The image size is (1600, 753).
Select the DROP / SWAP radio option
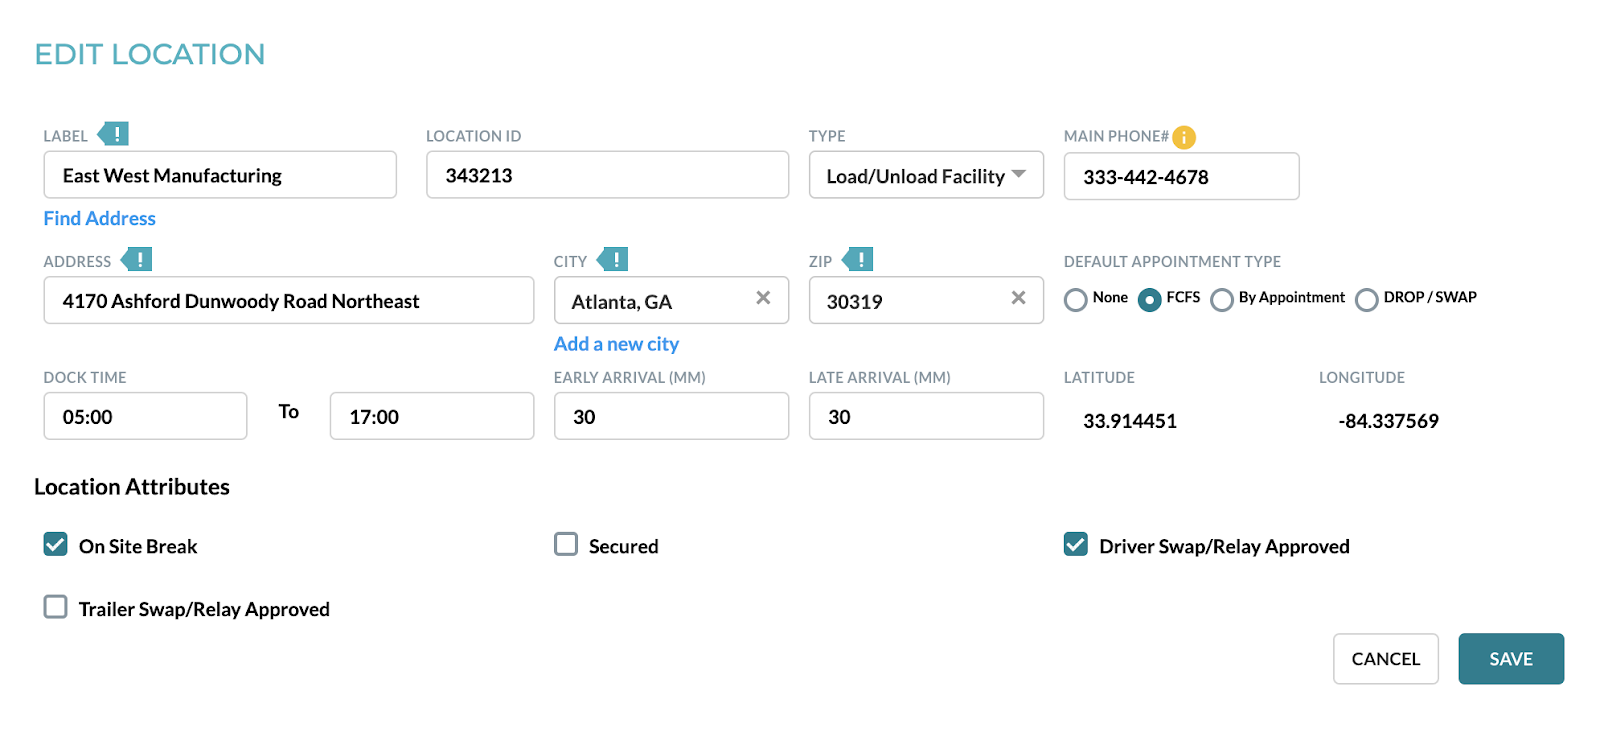[1367, 300]
